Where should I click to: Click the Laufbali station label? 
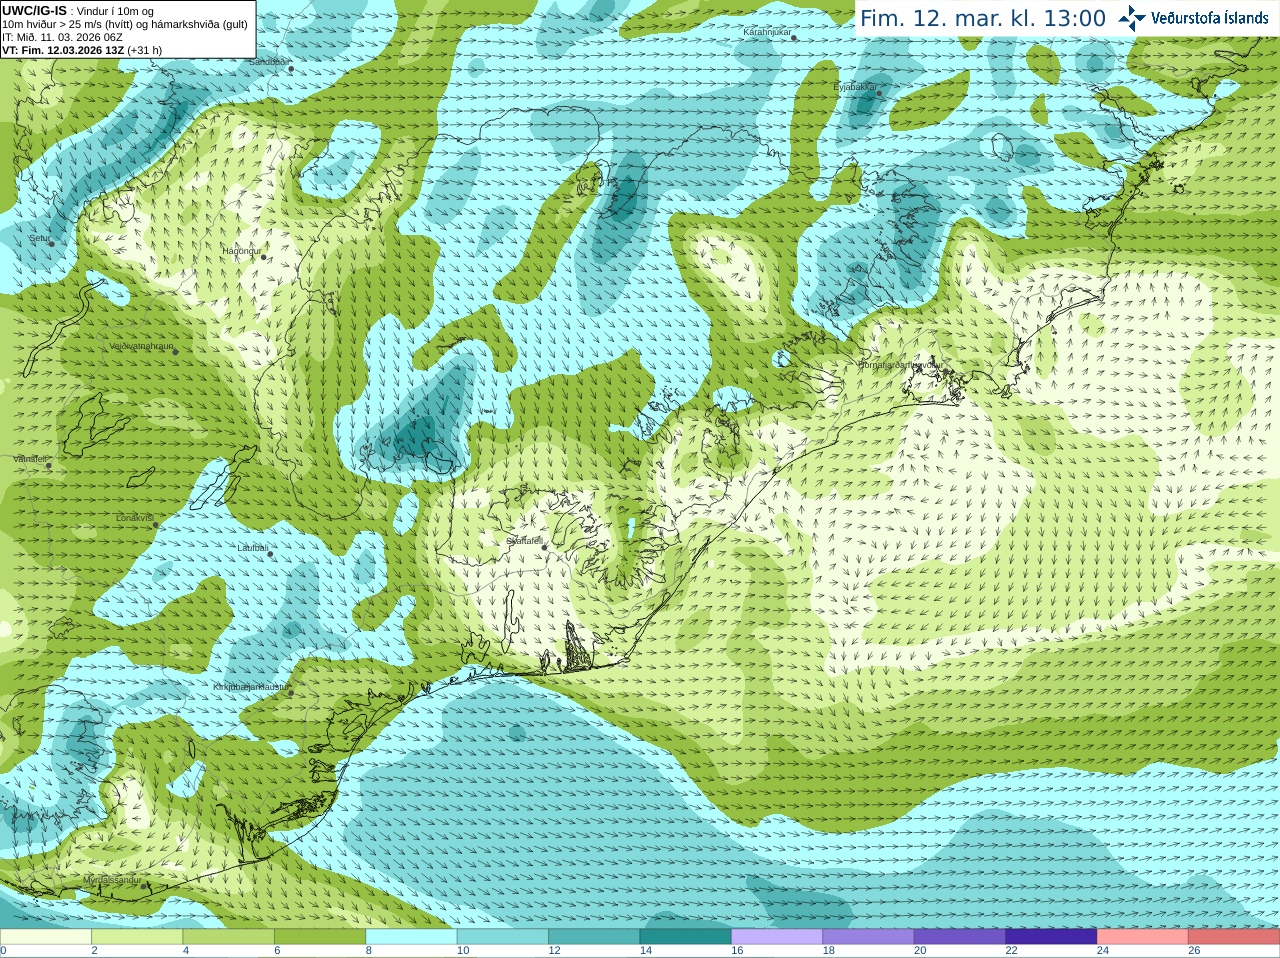252,547
